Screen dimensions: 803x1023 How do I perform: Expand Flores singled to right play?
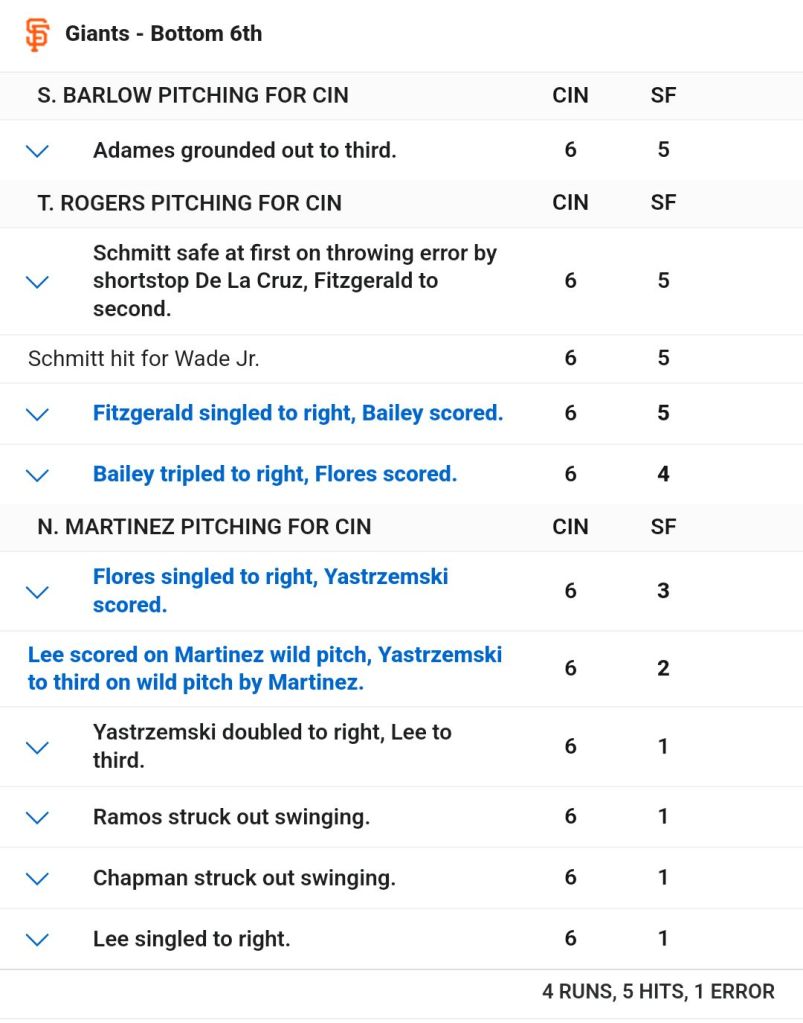coord(37,591)
